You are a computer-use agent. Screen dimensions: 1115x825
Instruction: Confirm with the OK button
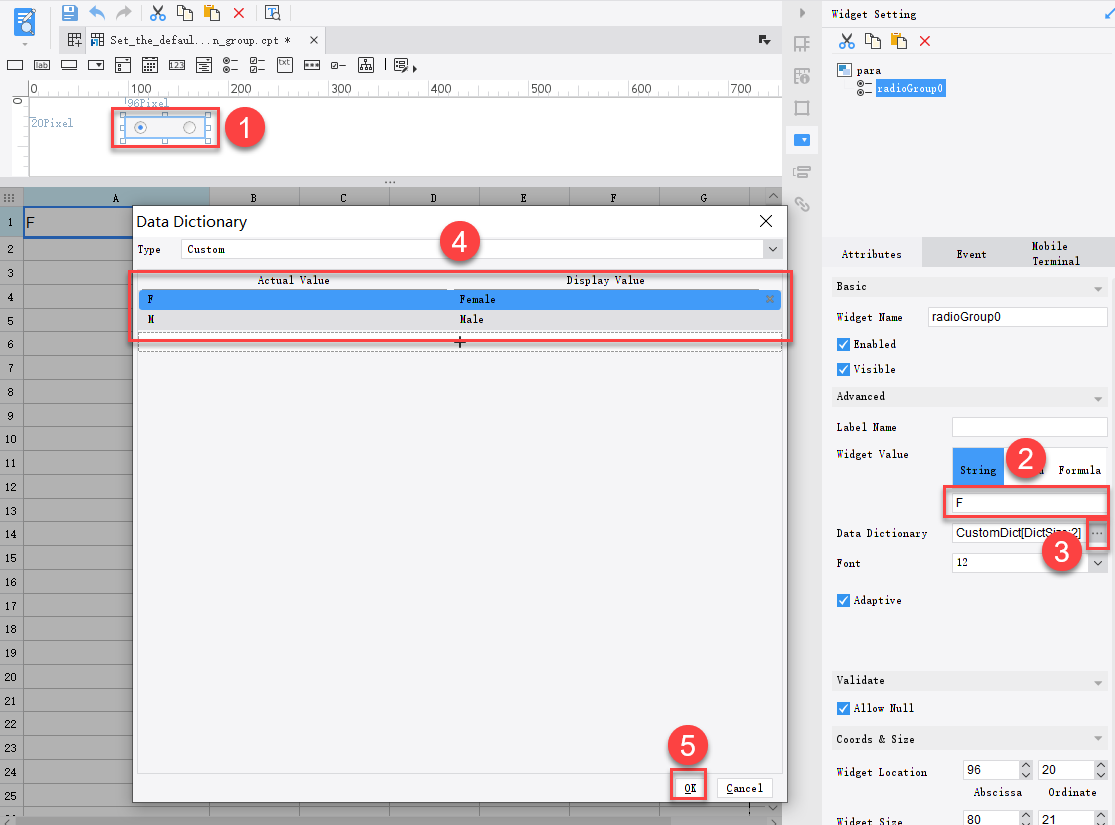(x=688, y=788)
